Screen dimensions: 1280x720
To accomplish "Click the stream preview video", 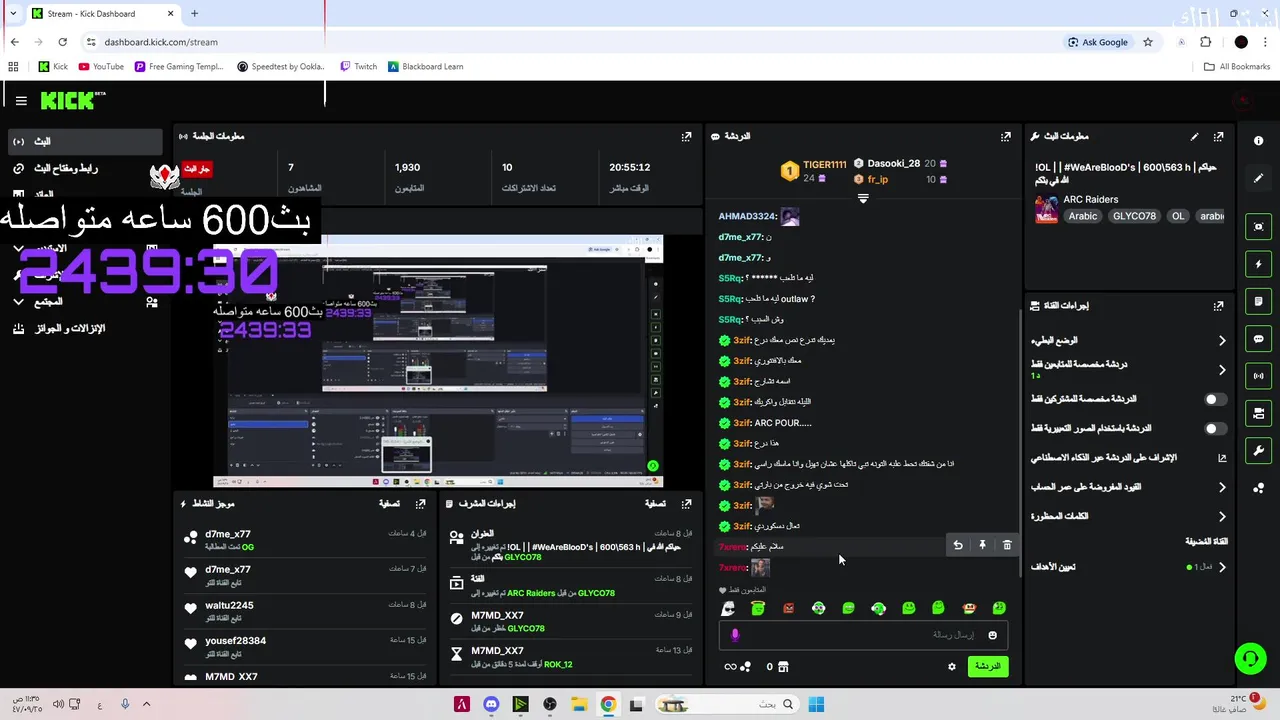I will click(437, 361).
